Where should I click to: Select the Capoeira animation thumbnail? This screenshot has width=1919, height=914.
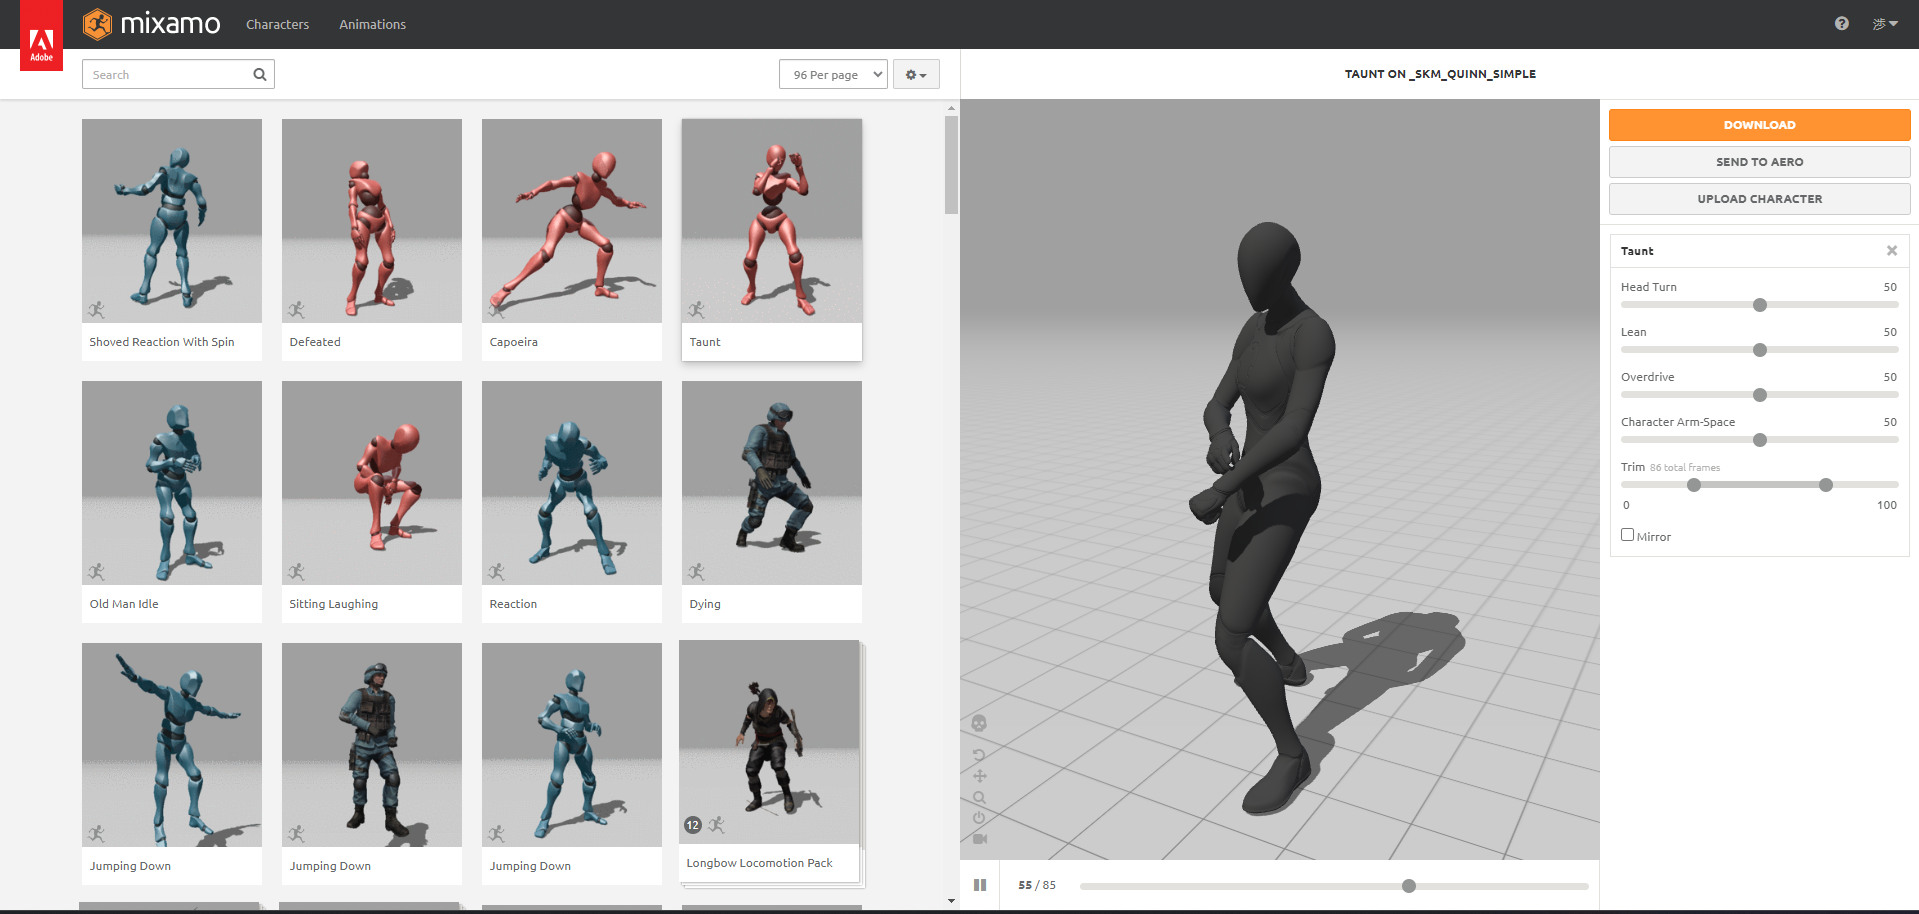pos(572,221)
